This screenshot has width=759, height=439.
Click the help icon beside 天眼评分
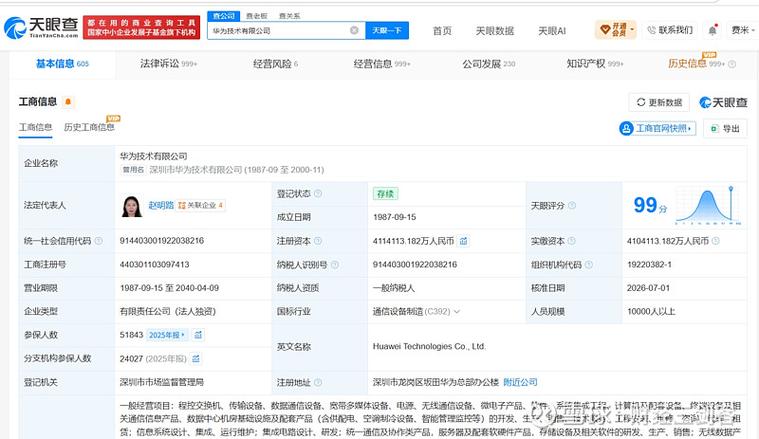click(572, 205)
